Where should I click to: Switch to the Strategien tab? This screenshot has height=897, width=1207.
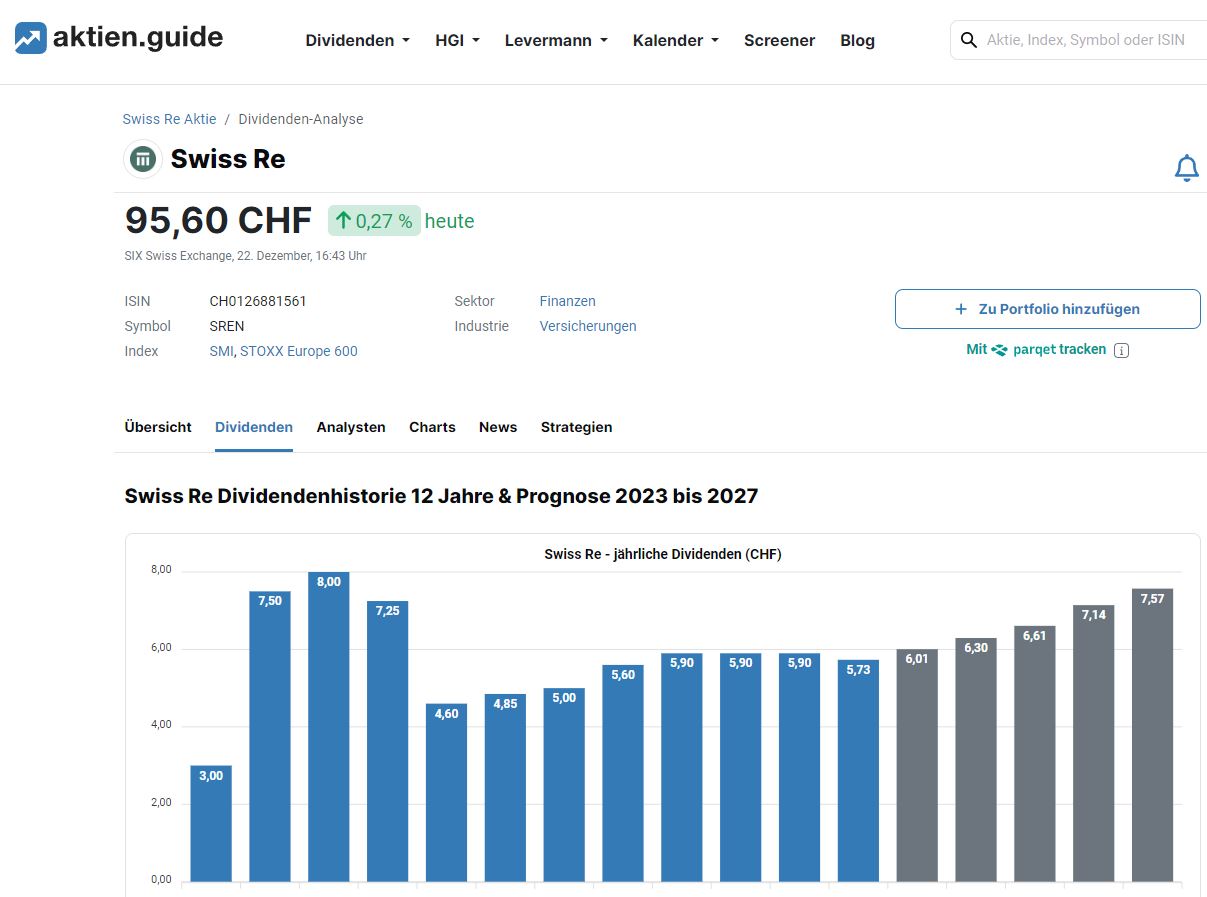(576, 427)
